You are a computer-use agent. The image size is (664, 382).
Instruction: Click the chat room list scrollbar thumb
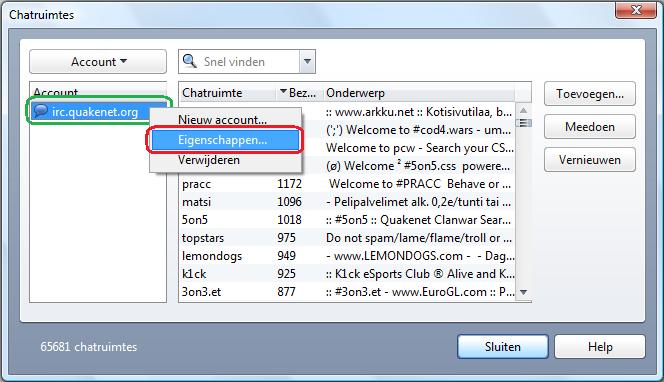click(523, 123)
